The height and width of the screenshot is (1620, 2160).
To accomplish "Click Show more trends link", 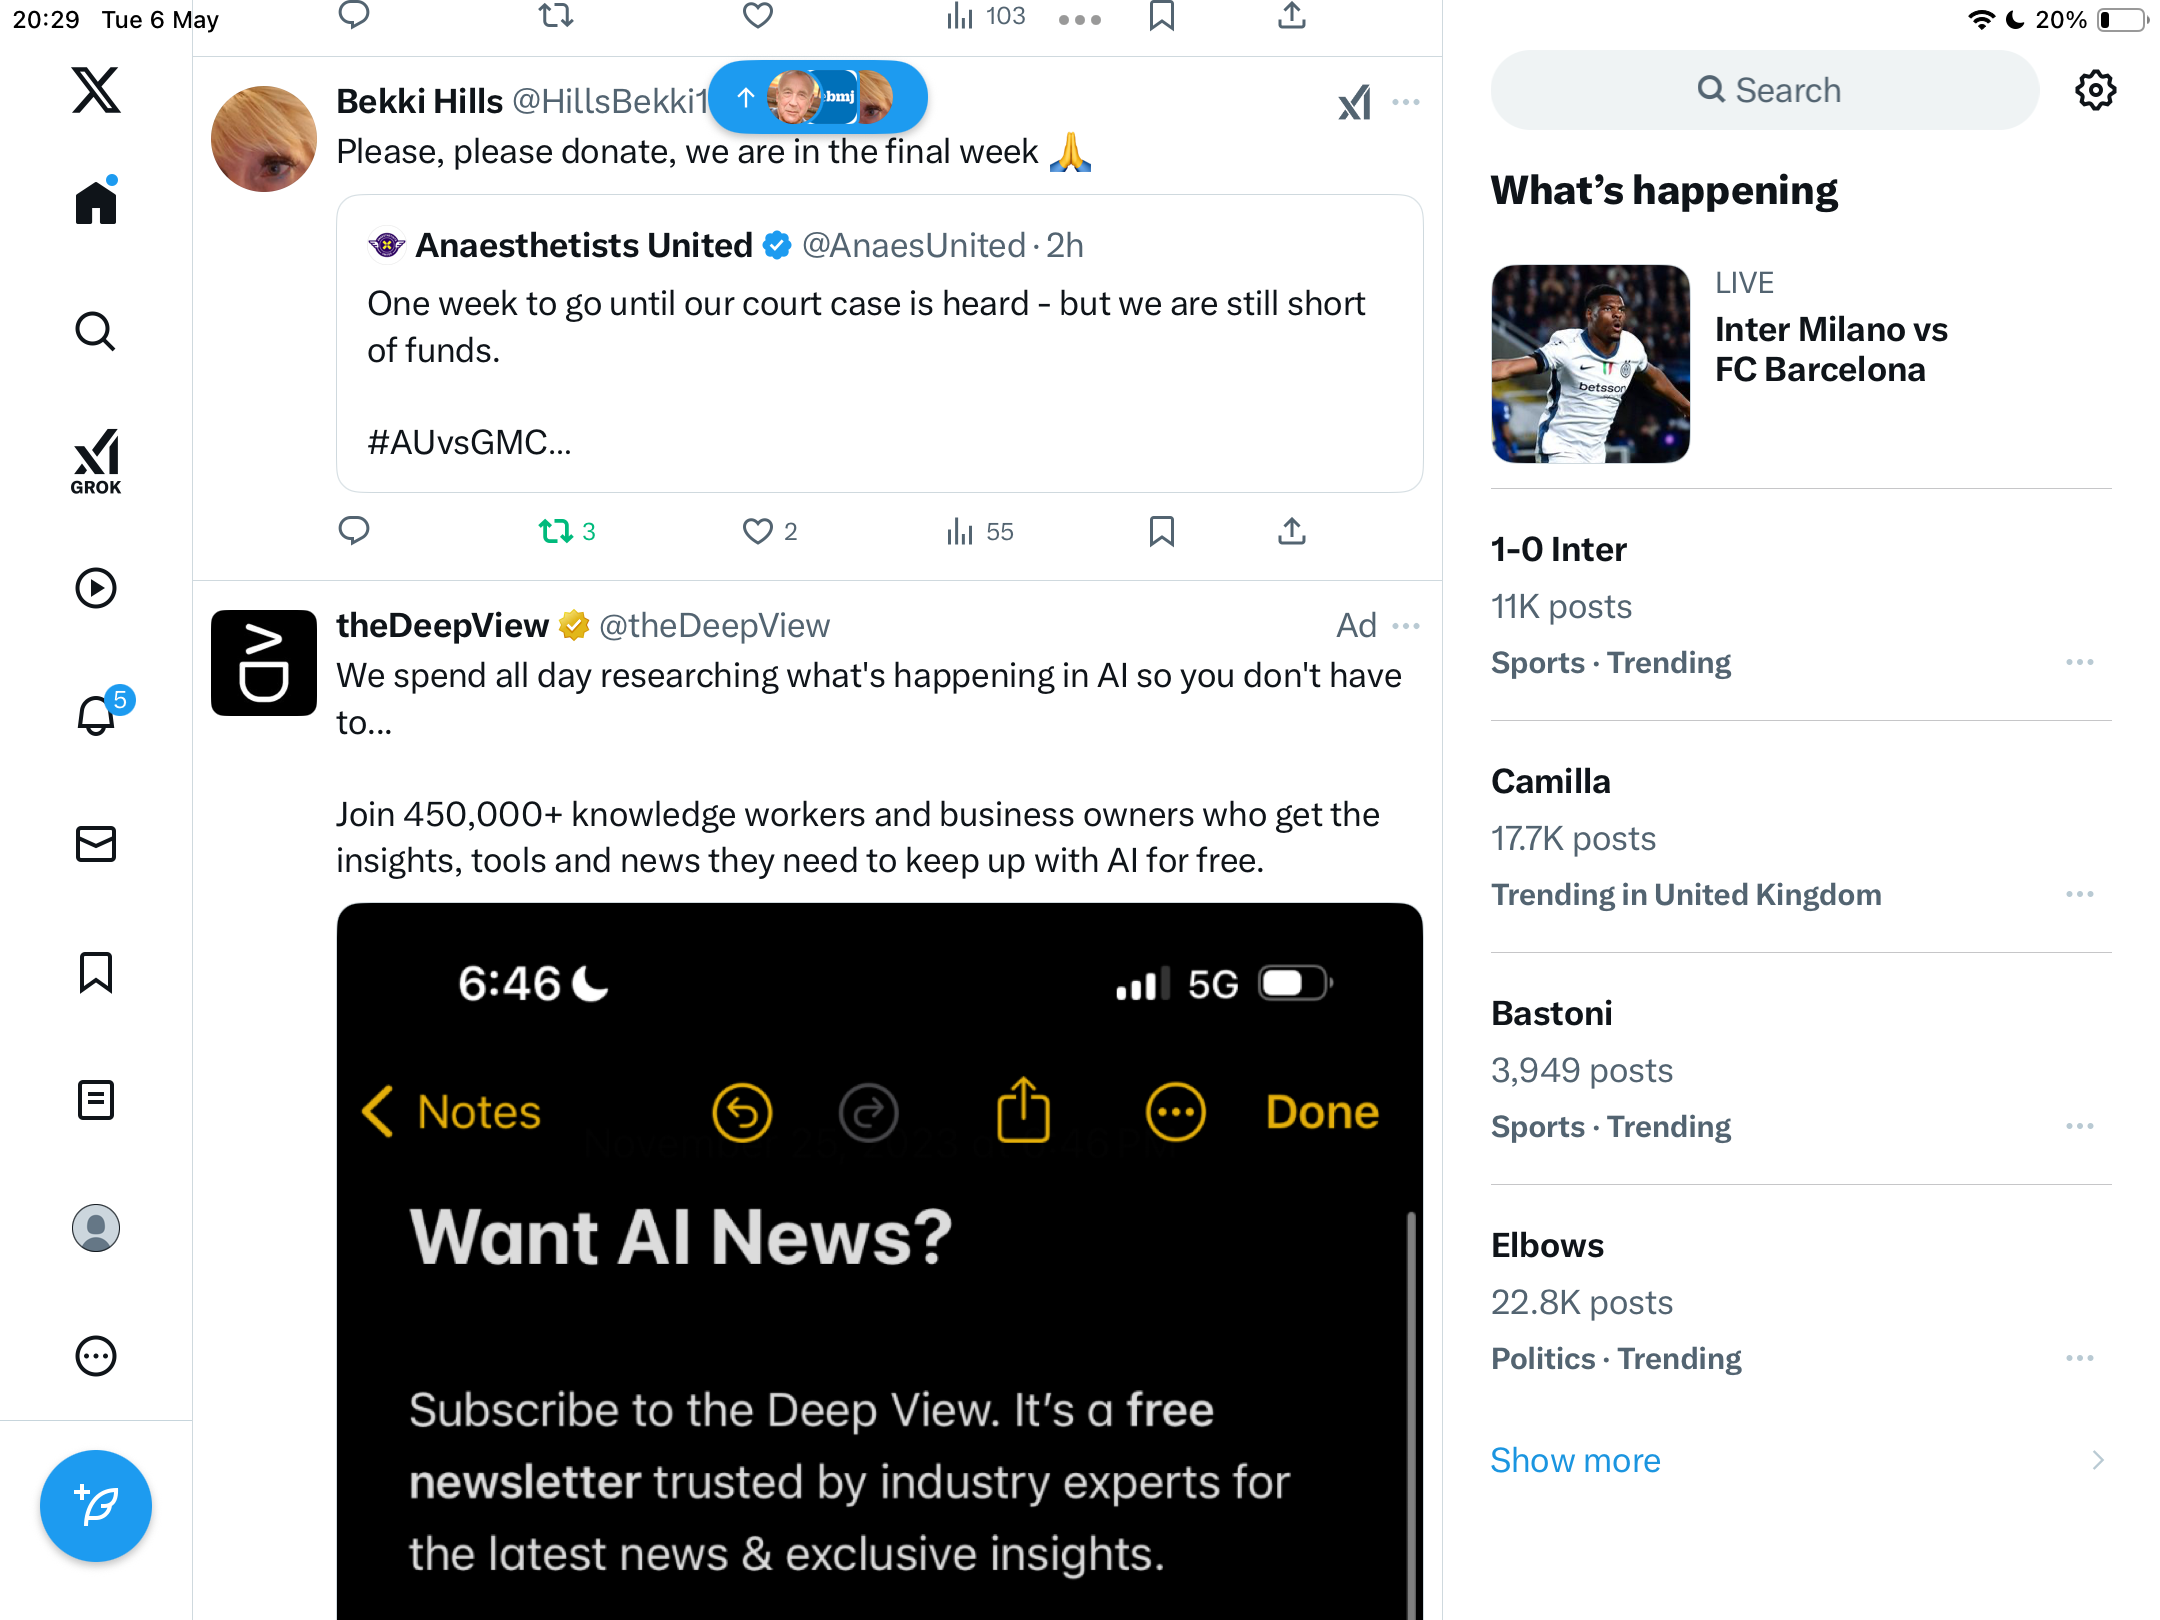I will pyautogui.click(x=1575, y=1460).
